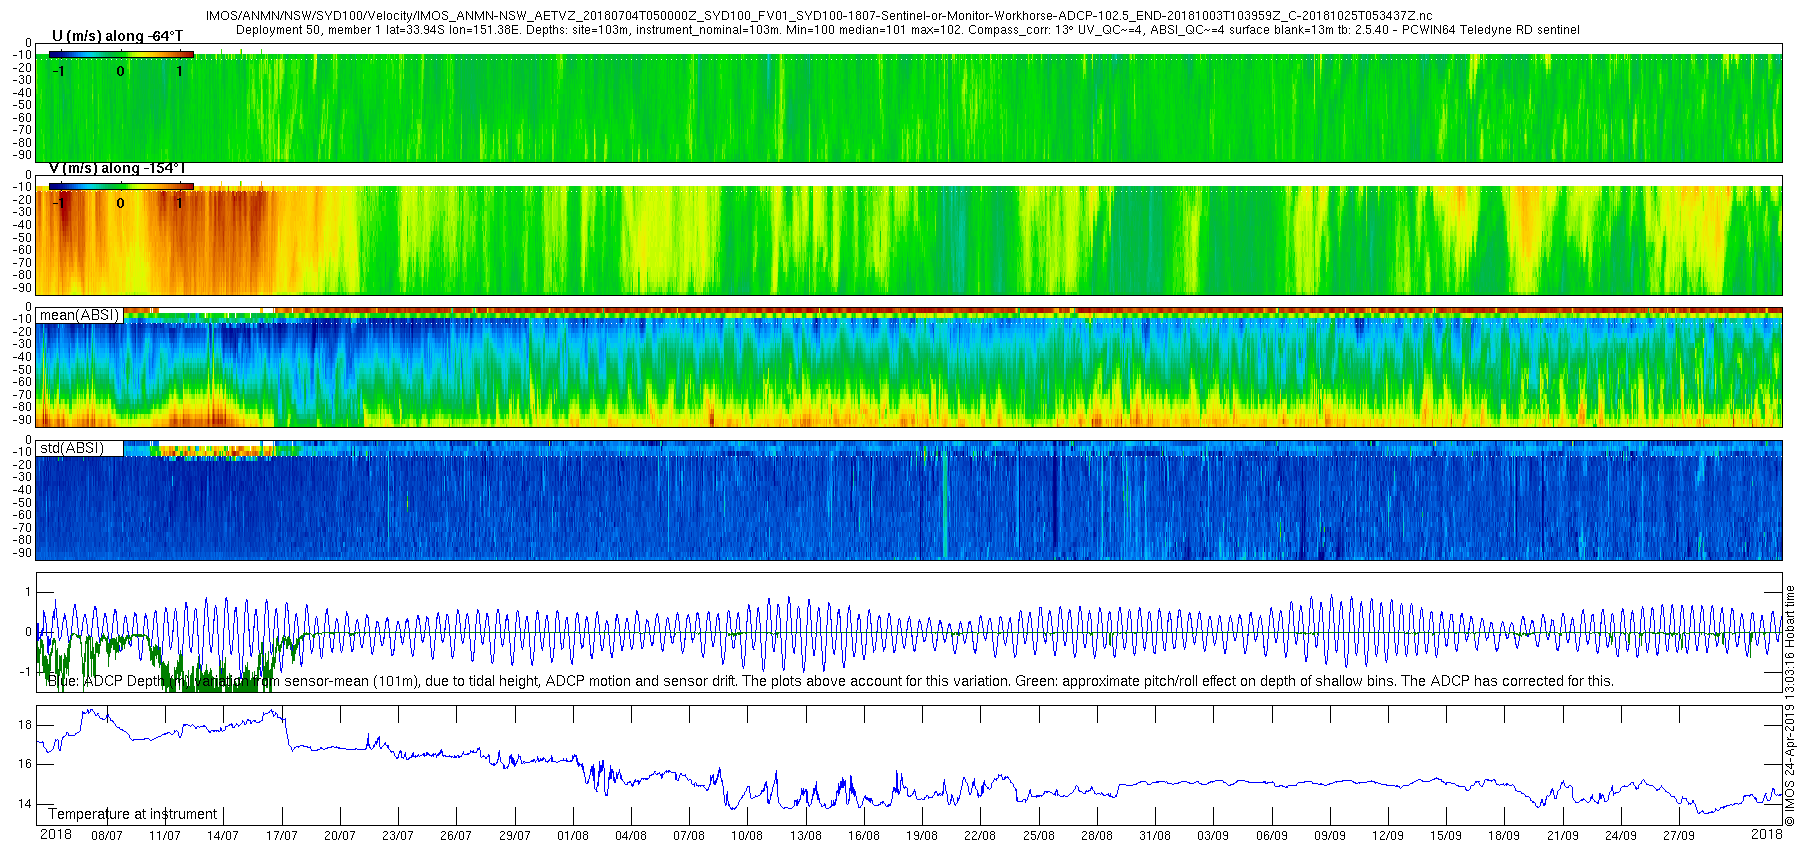This screenshot has width=1800, height=850.
Task: Click the temperature axis tick label 16
Action: pyautogui.click(x=25, y=764)
